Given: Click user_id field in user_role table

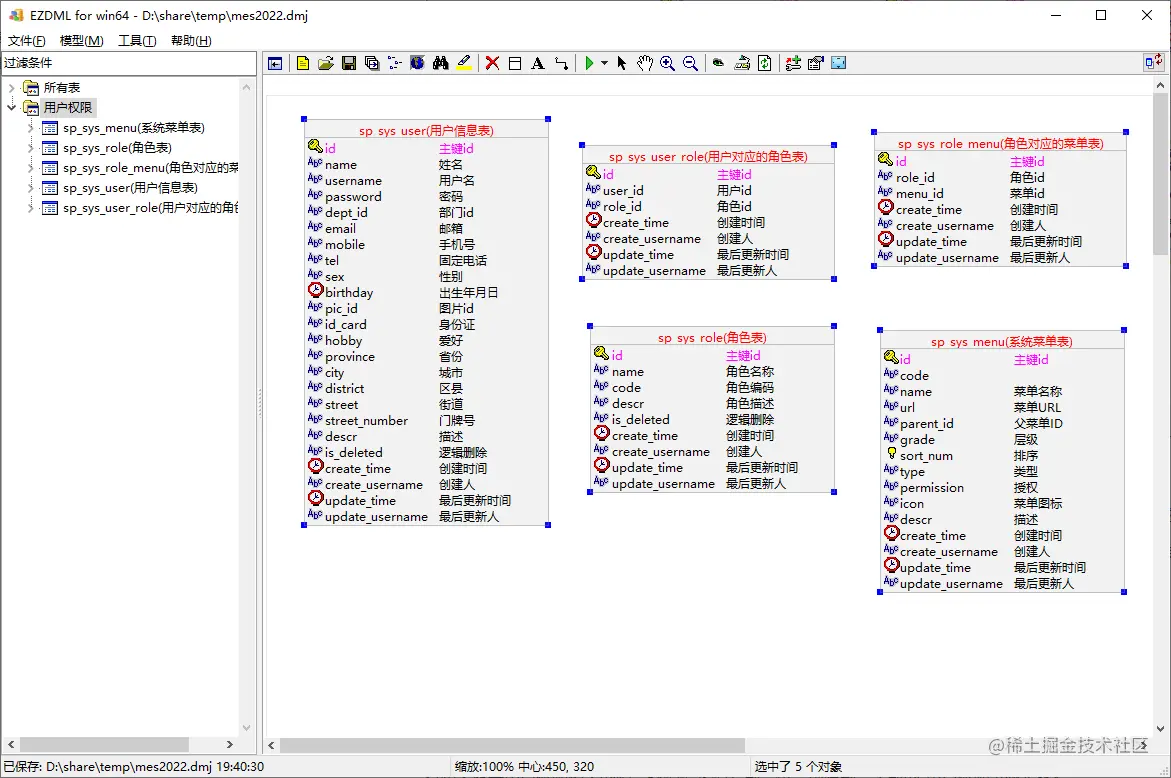Looking at the screenshot, I should 623,190.
